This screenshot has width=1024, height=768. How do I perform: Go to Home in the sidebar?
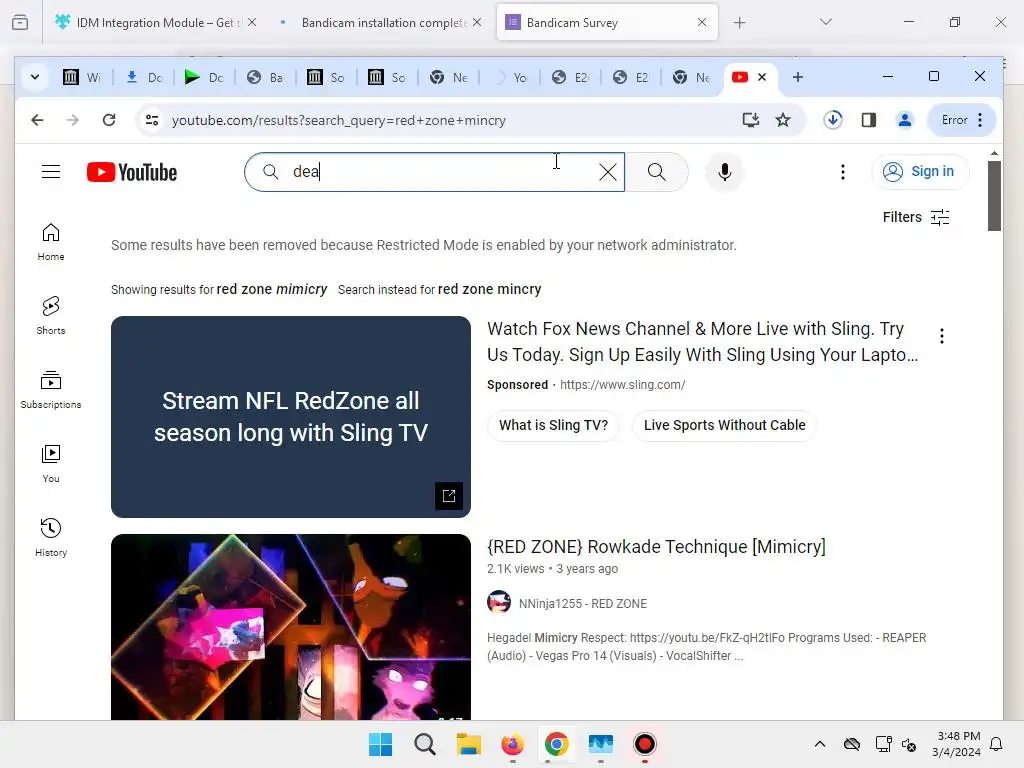[x=51, y=242]
